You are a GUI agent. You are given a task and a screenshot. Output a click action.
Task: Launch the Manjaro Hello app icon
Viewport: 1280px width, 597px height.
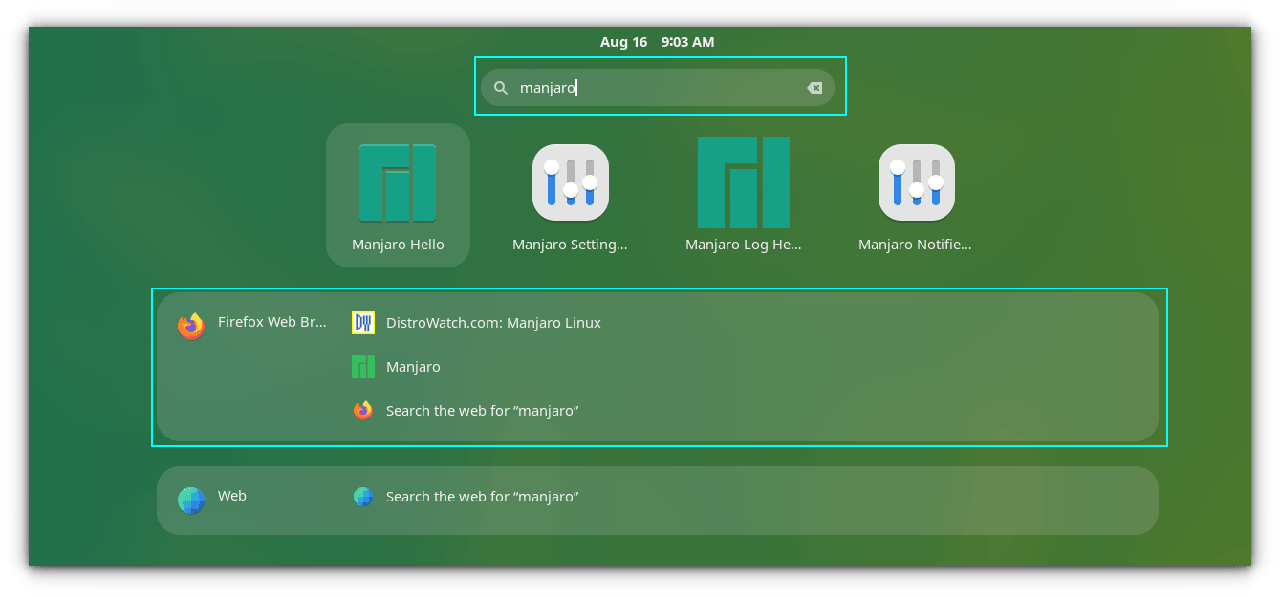pyautogui.click(x=397, y=183)
